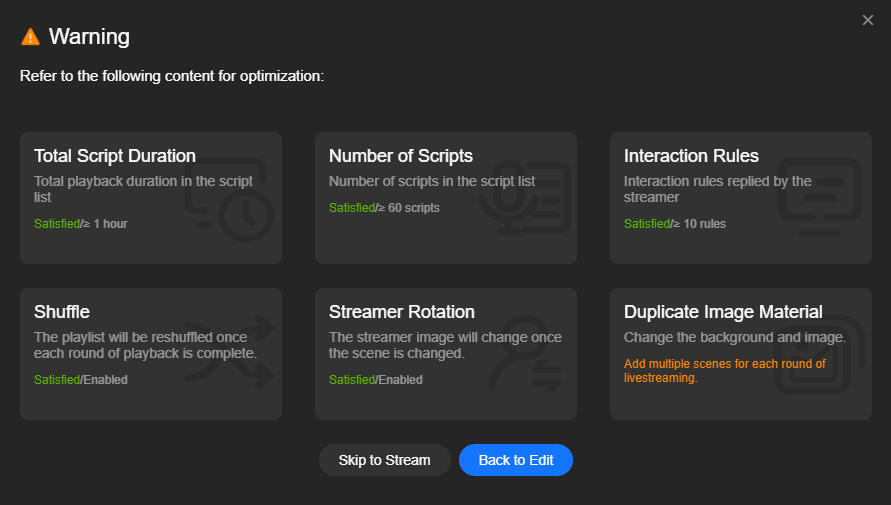This screenshot has height=505, width=891.
Task: Select the Total Script Duration card title
Action: tap(115, 156)
